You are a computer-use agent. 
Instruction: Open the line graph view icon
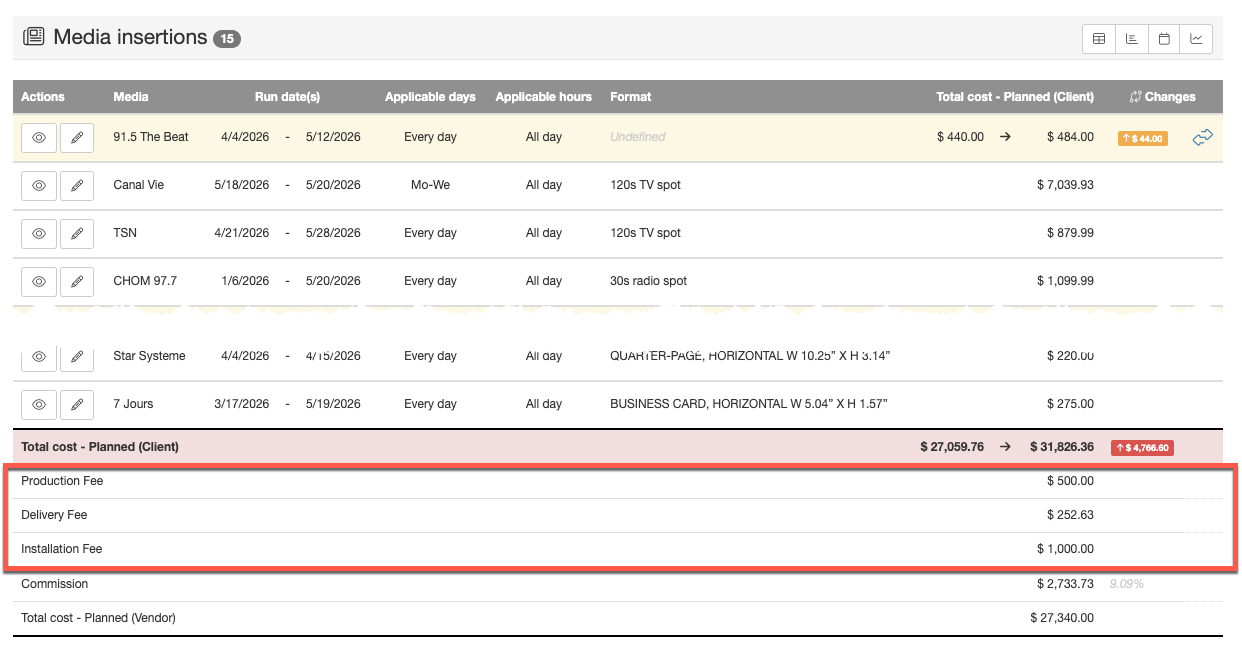pyautogui.click(x=1196, y=39)
